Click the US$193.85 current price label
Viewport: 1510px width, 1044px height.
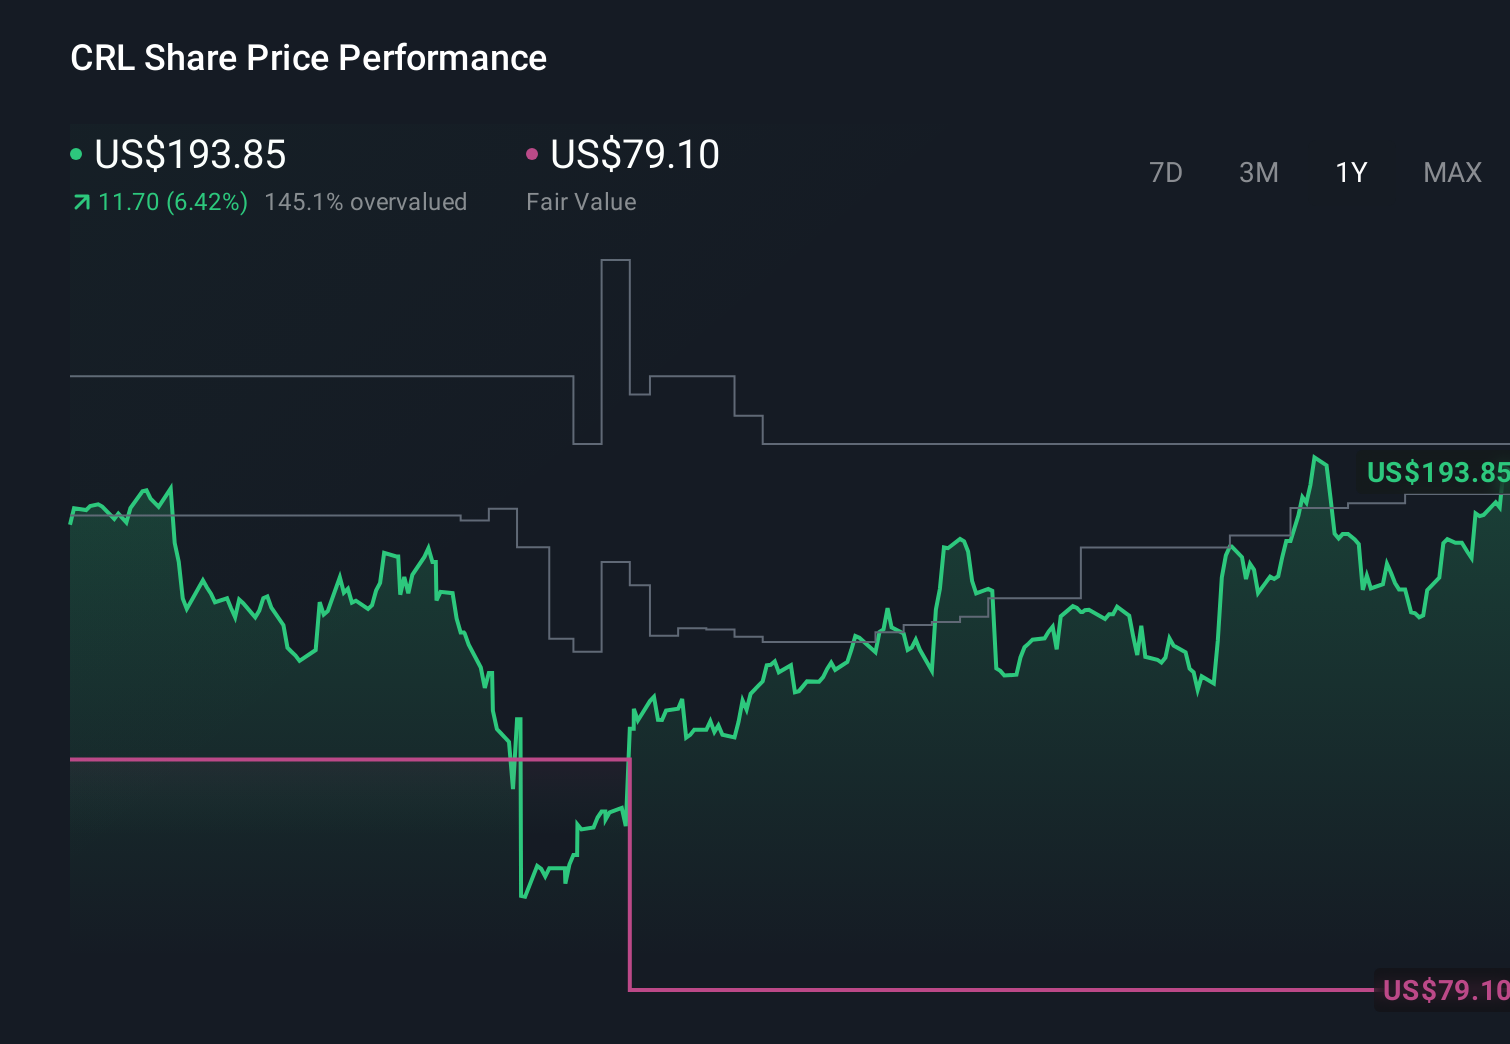190,155
